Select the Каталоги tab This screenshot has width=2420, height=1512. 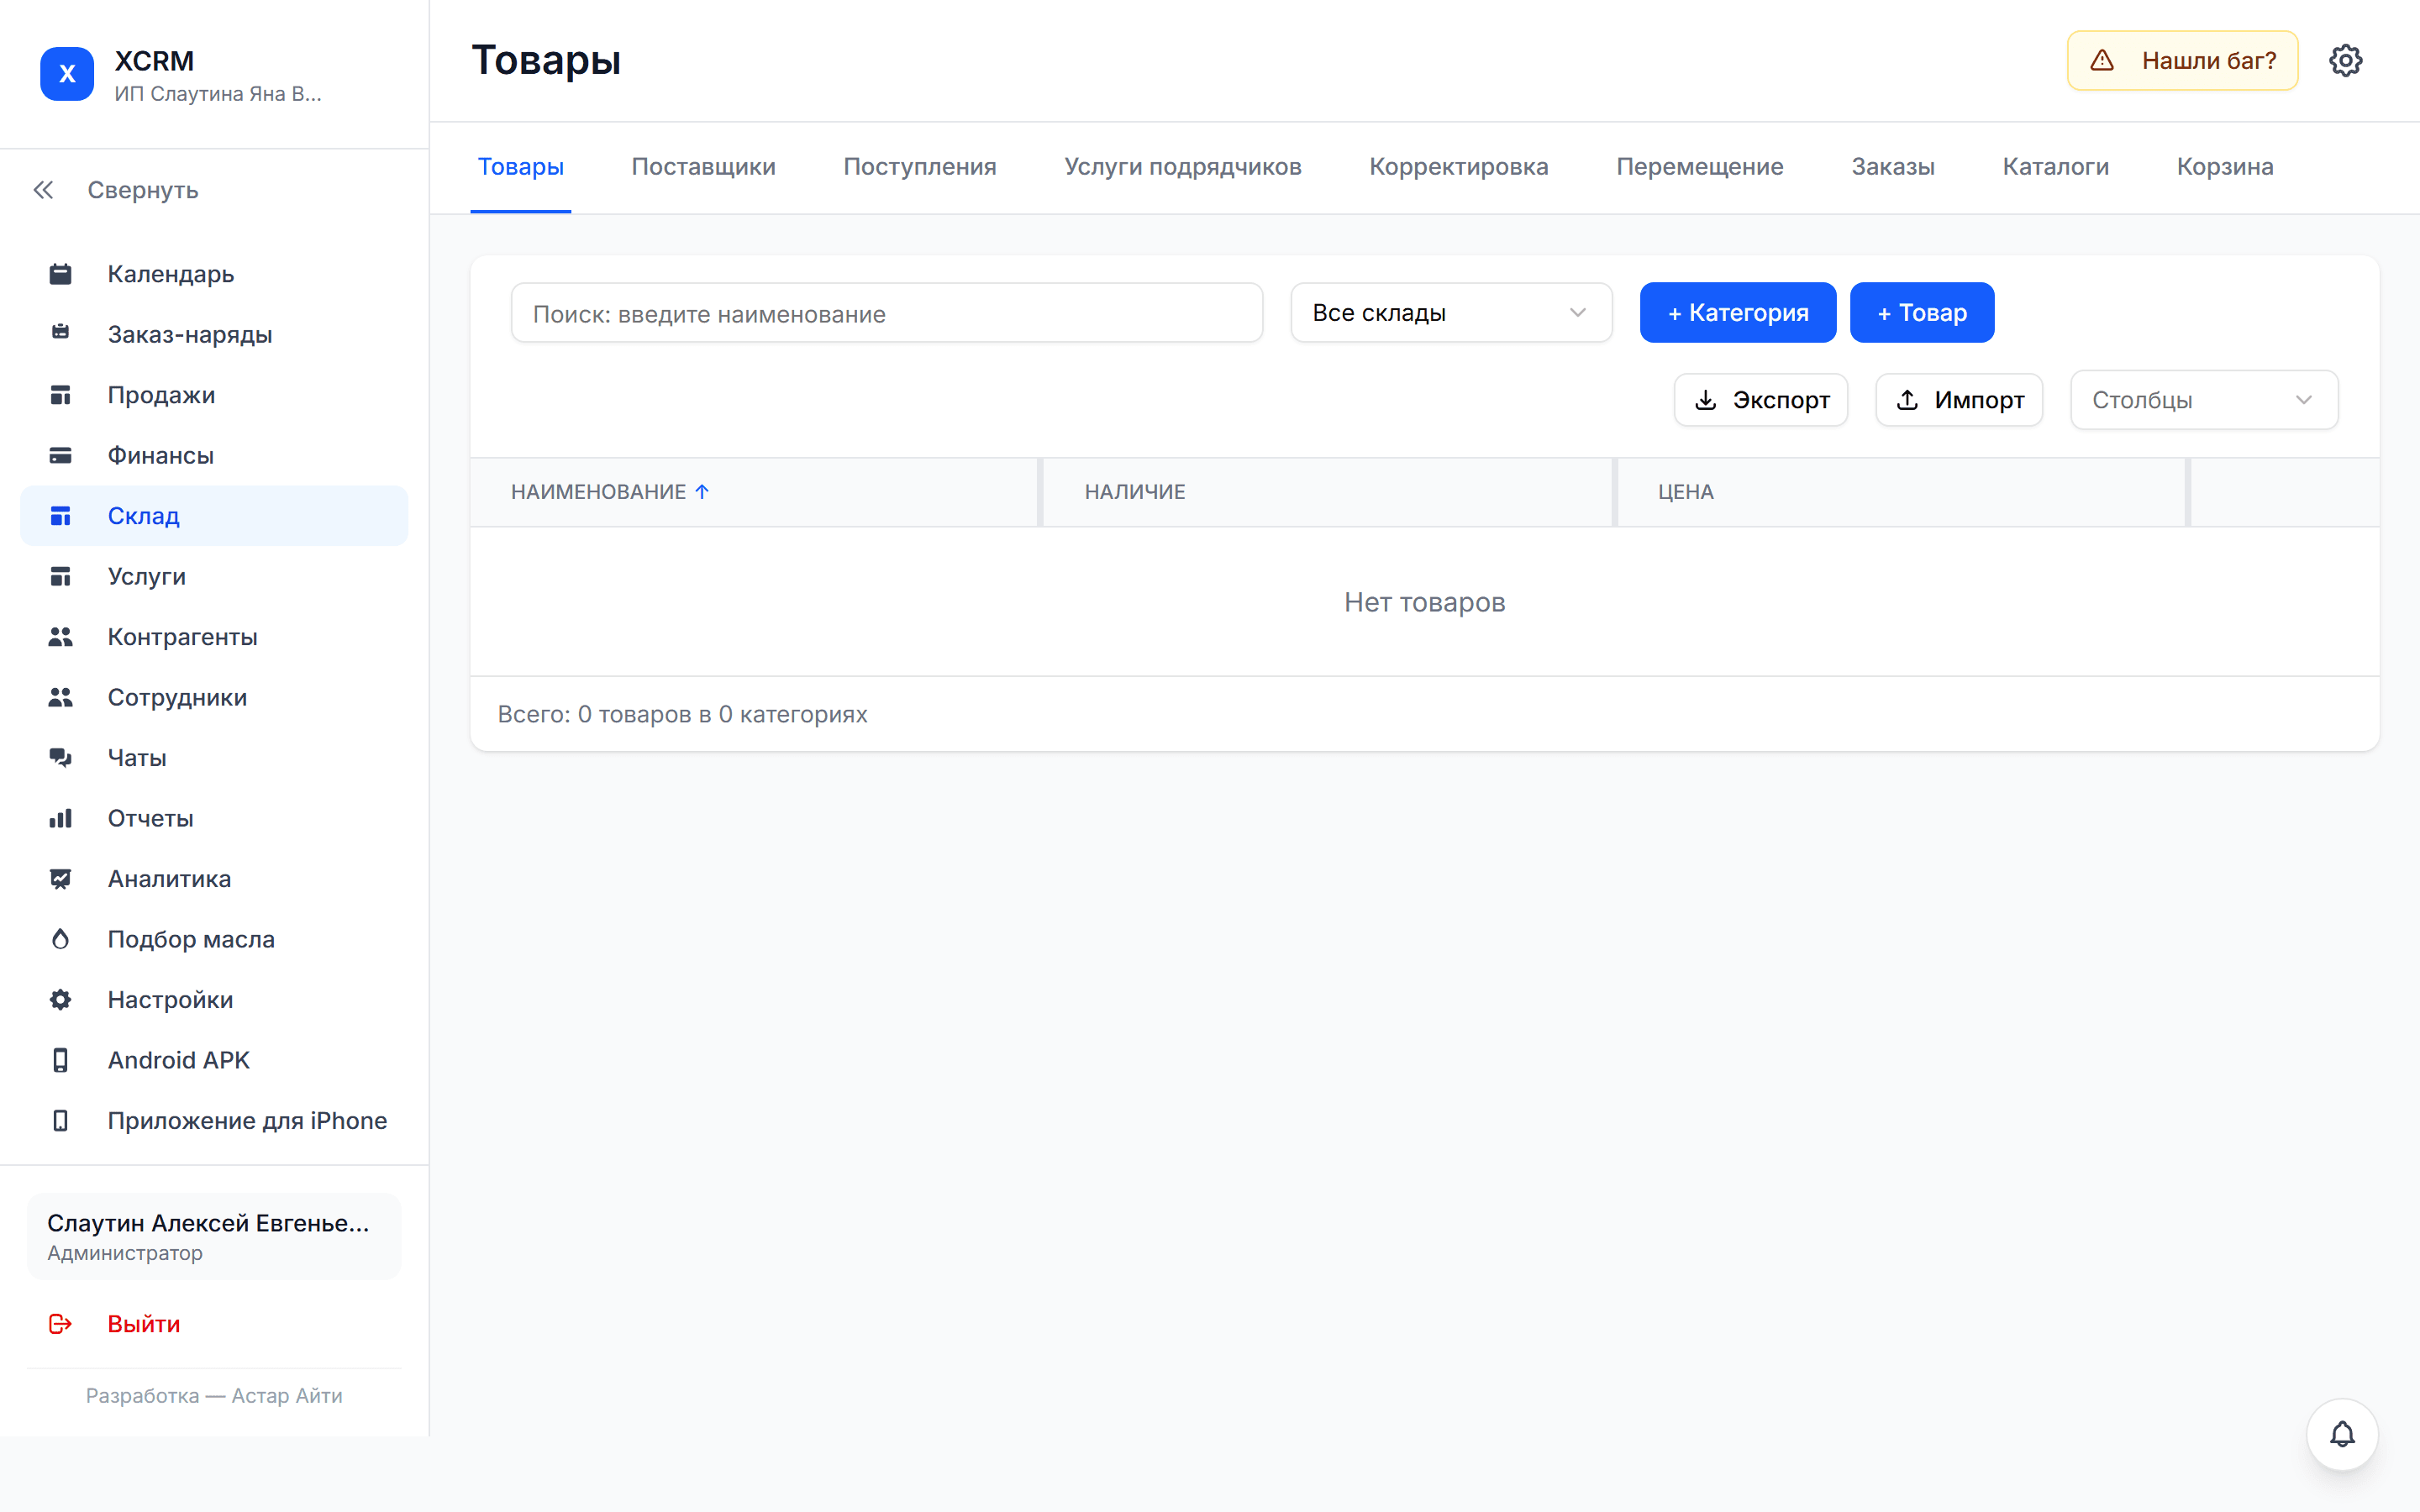[x=2056, y=167]
